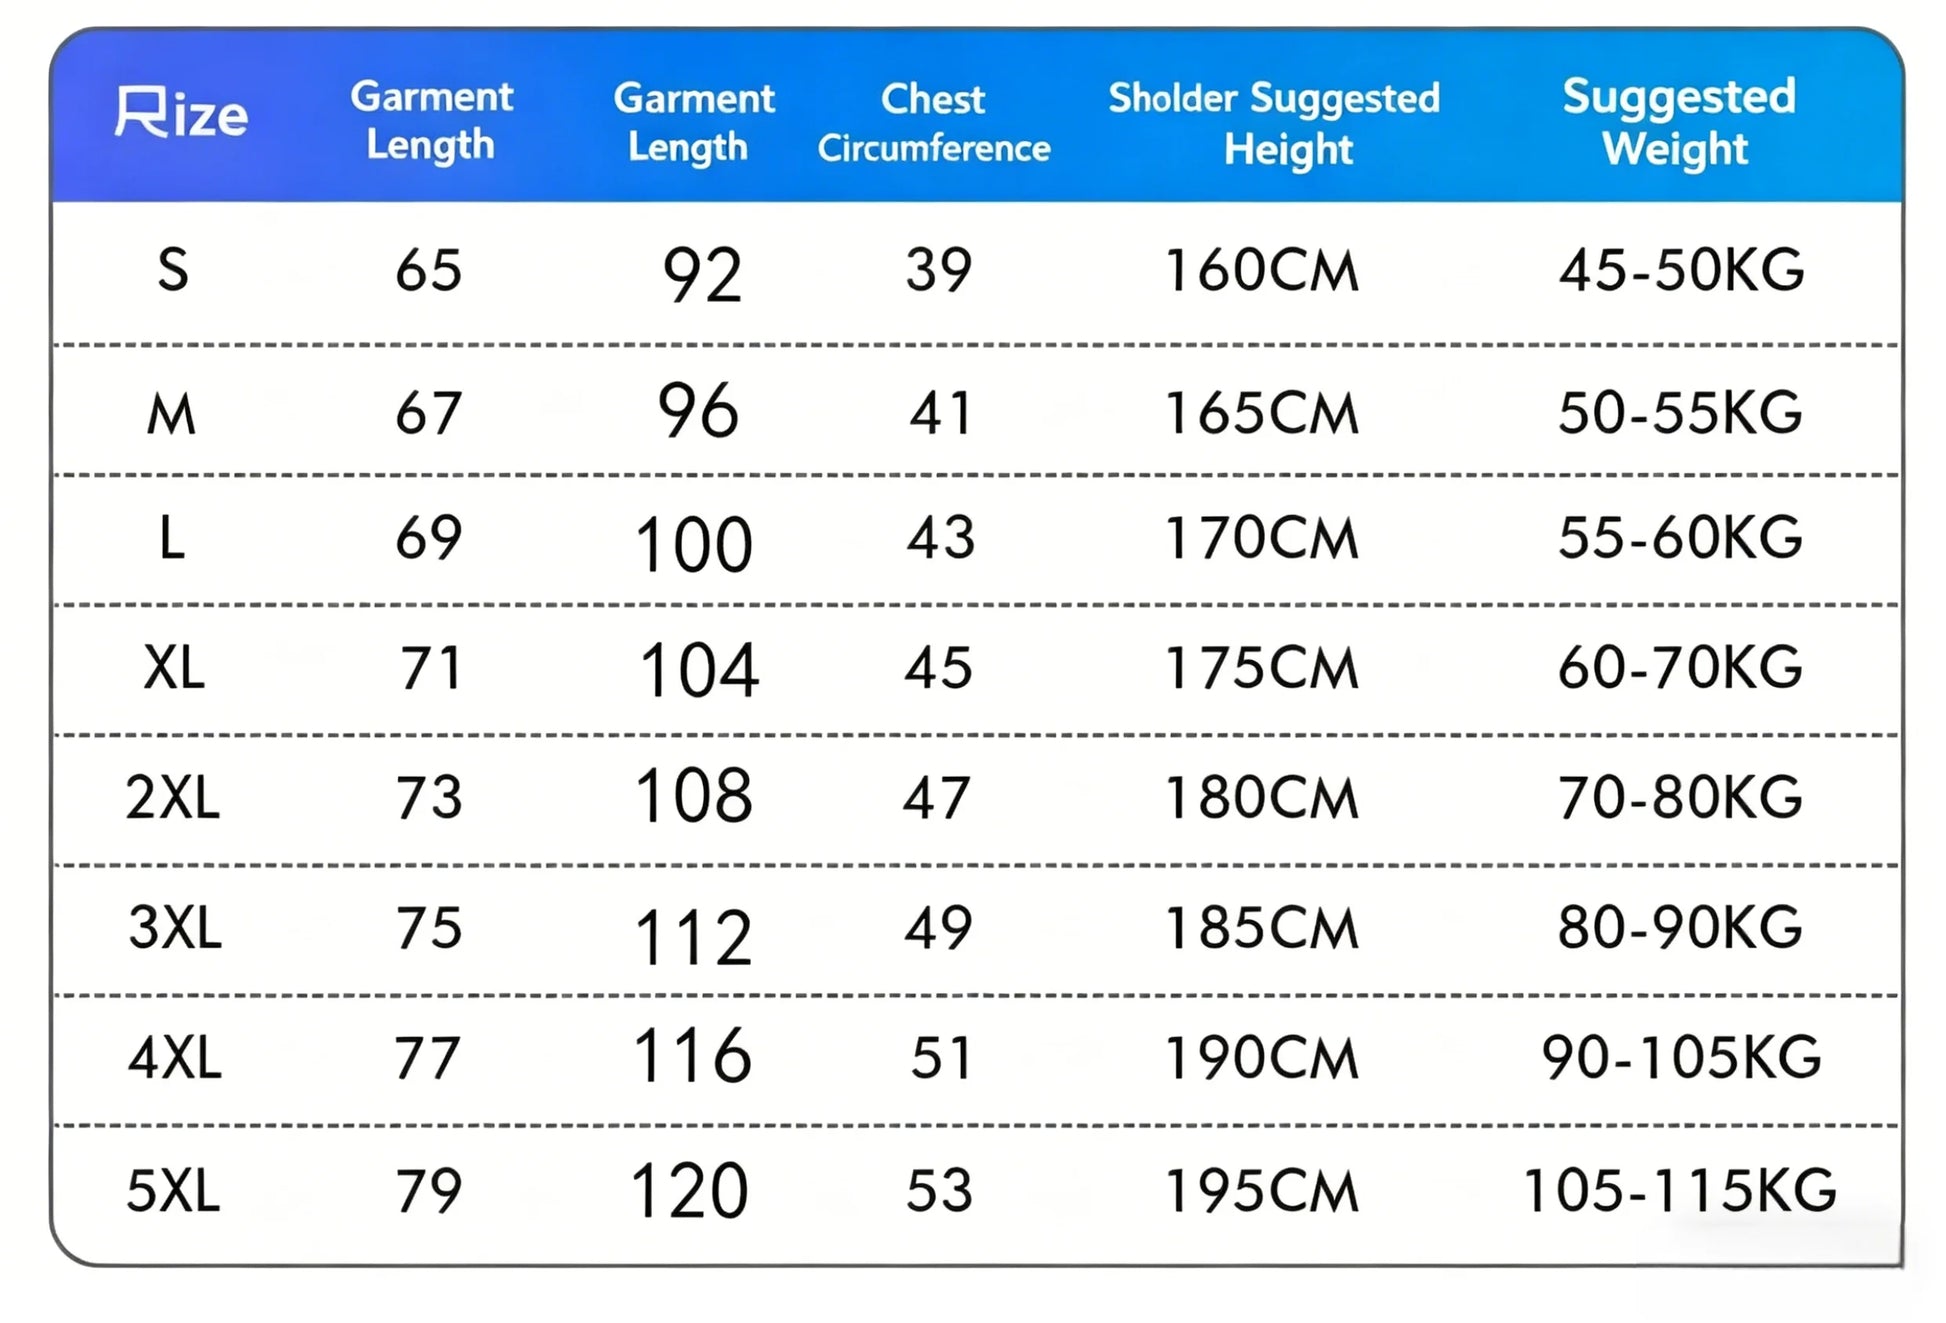Select the Chest Circumference column header

(934, 123)
